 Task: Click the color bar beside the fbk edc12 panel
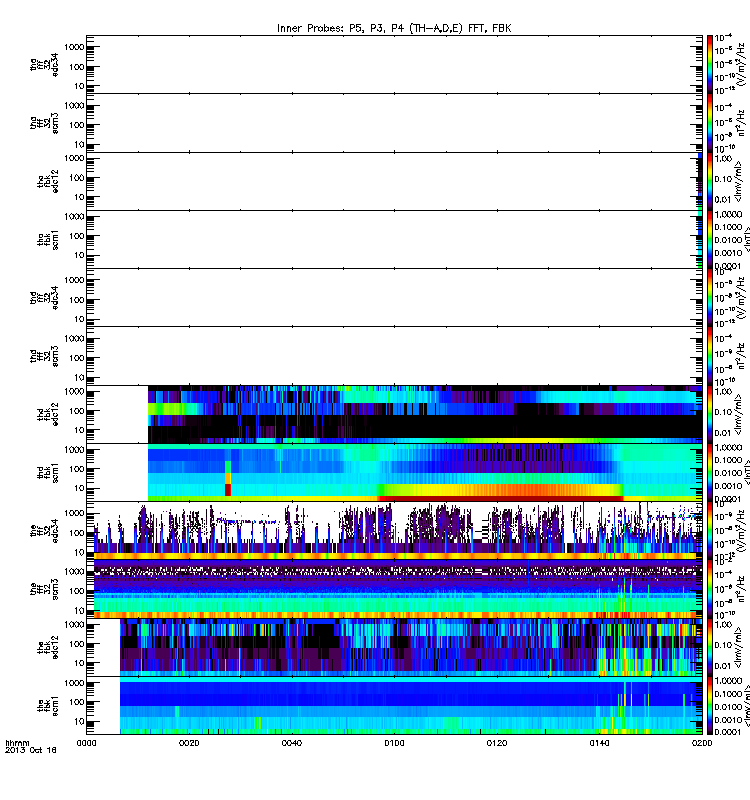pyautogui.click(x=710, y=647)
